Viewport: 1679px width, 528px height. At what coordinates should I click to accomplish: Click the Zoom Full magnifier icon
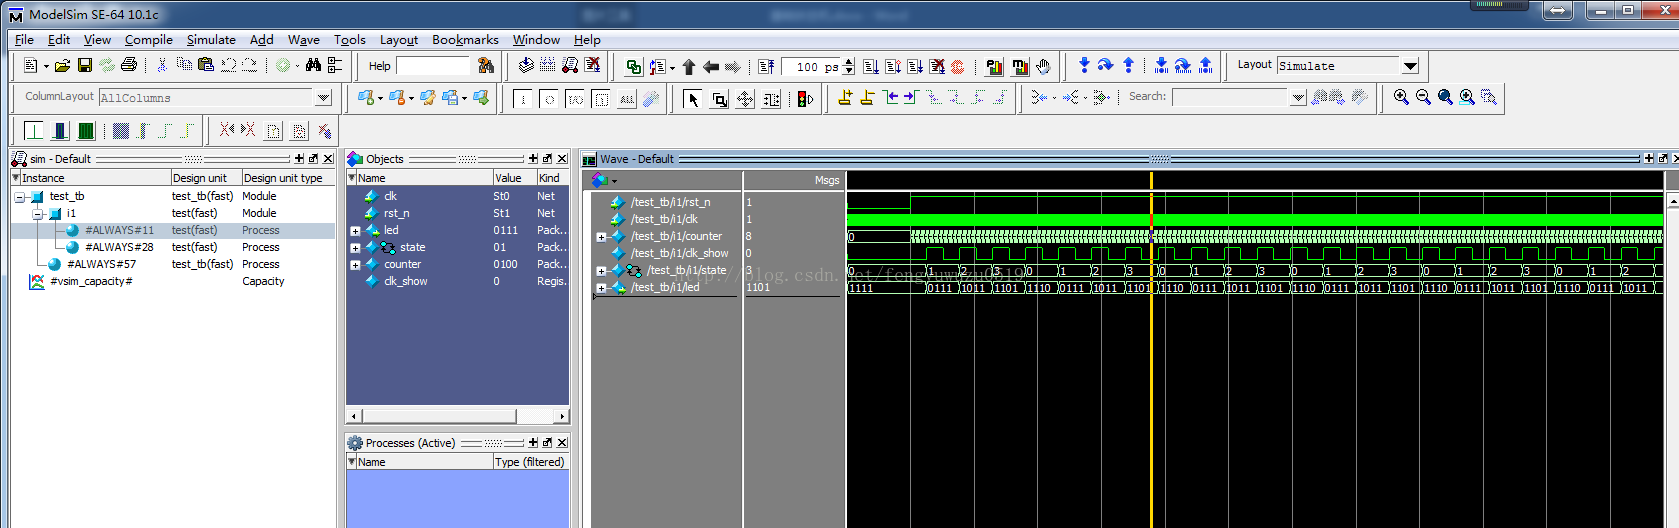pyautogui.click(x=1445, y=97)
